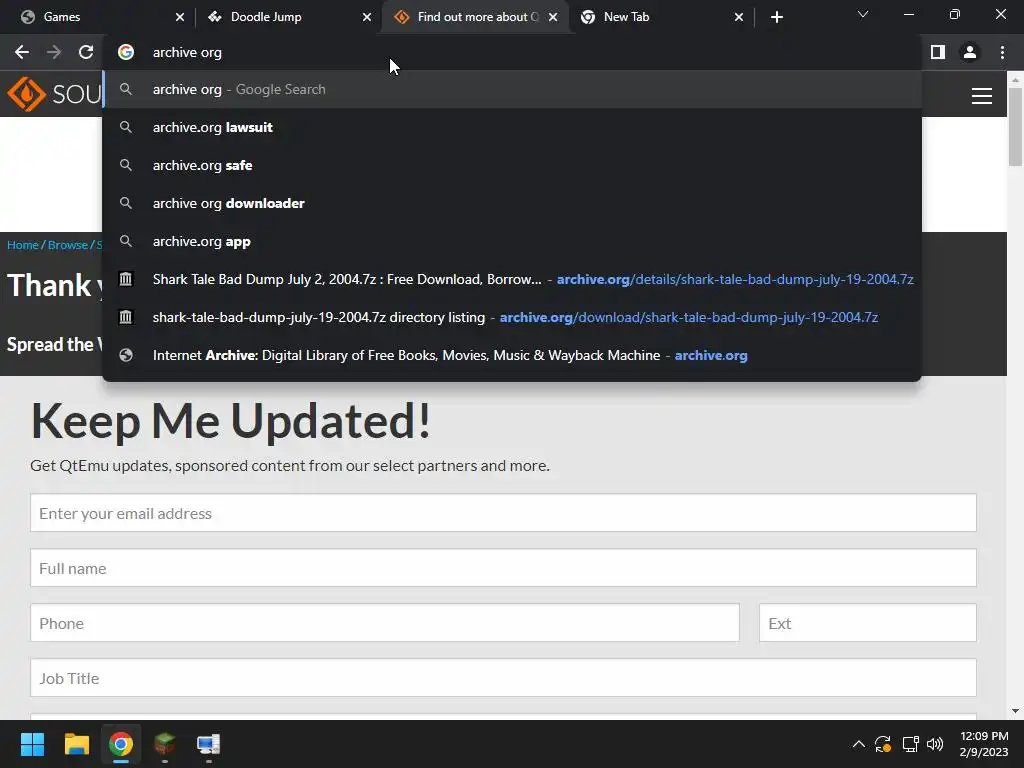Close the New Tab tab
Image resolution: width=1024 pixels, height=768 pixels.
click(739, 17)
